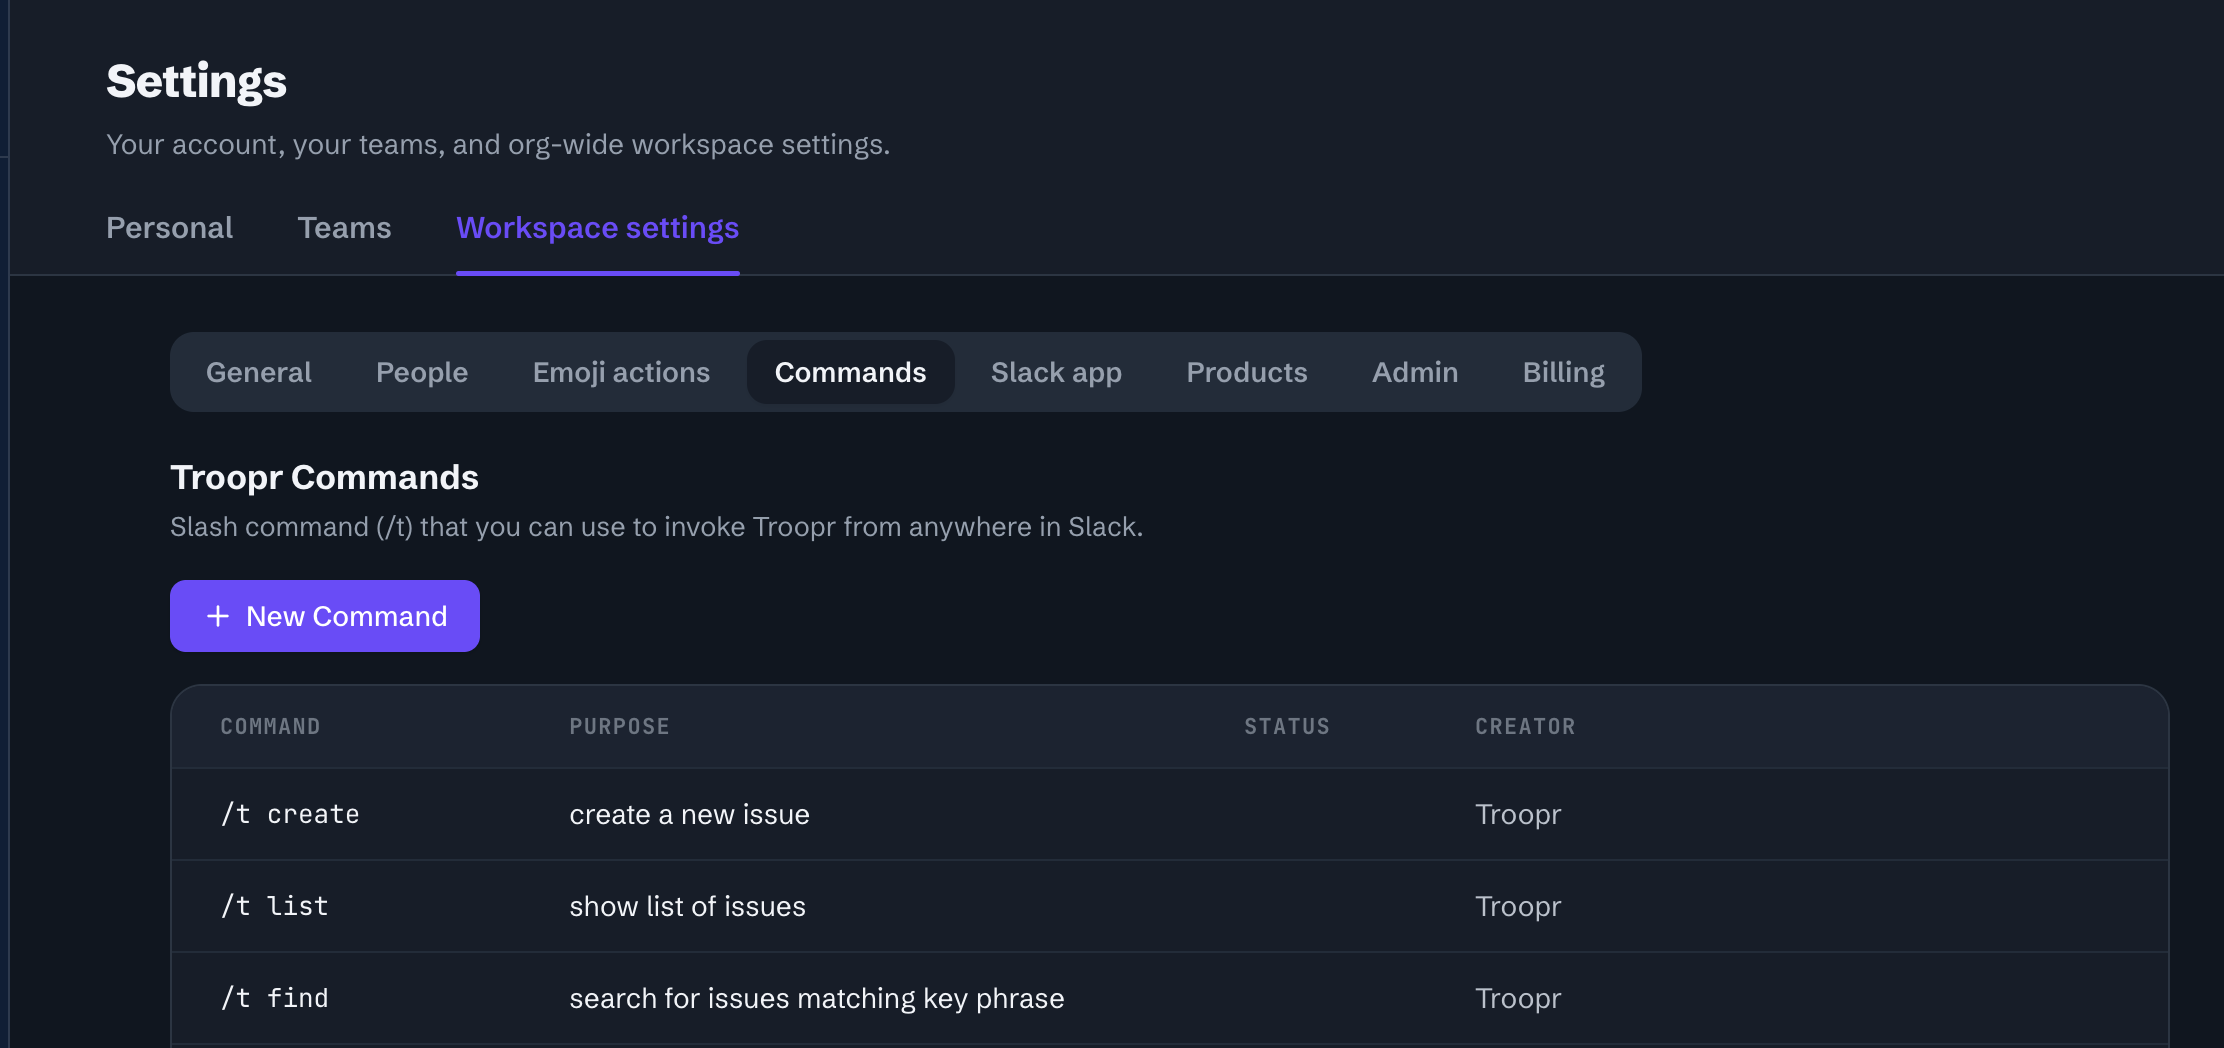Select the Workspace settings tab
Viewport: 2224px width, 1048px height.
point(598,228)
